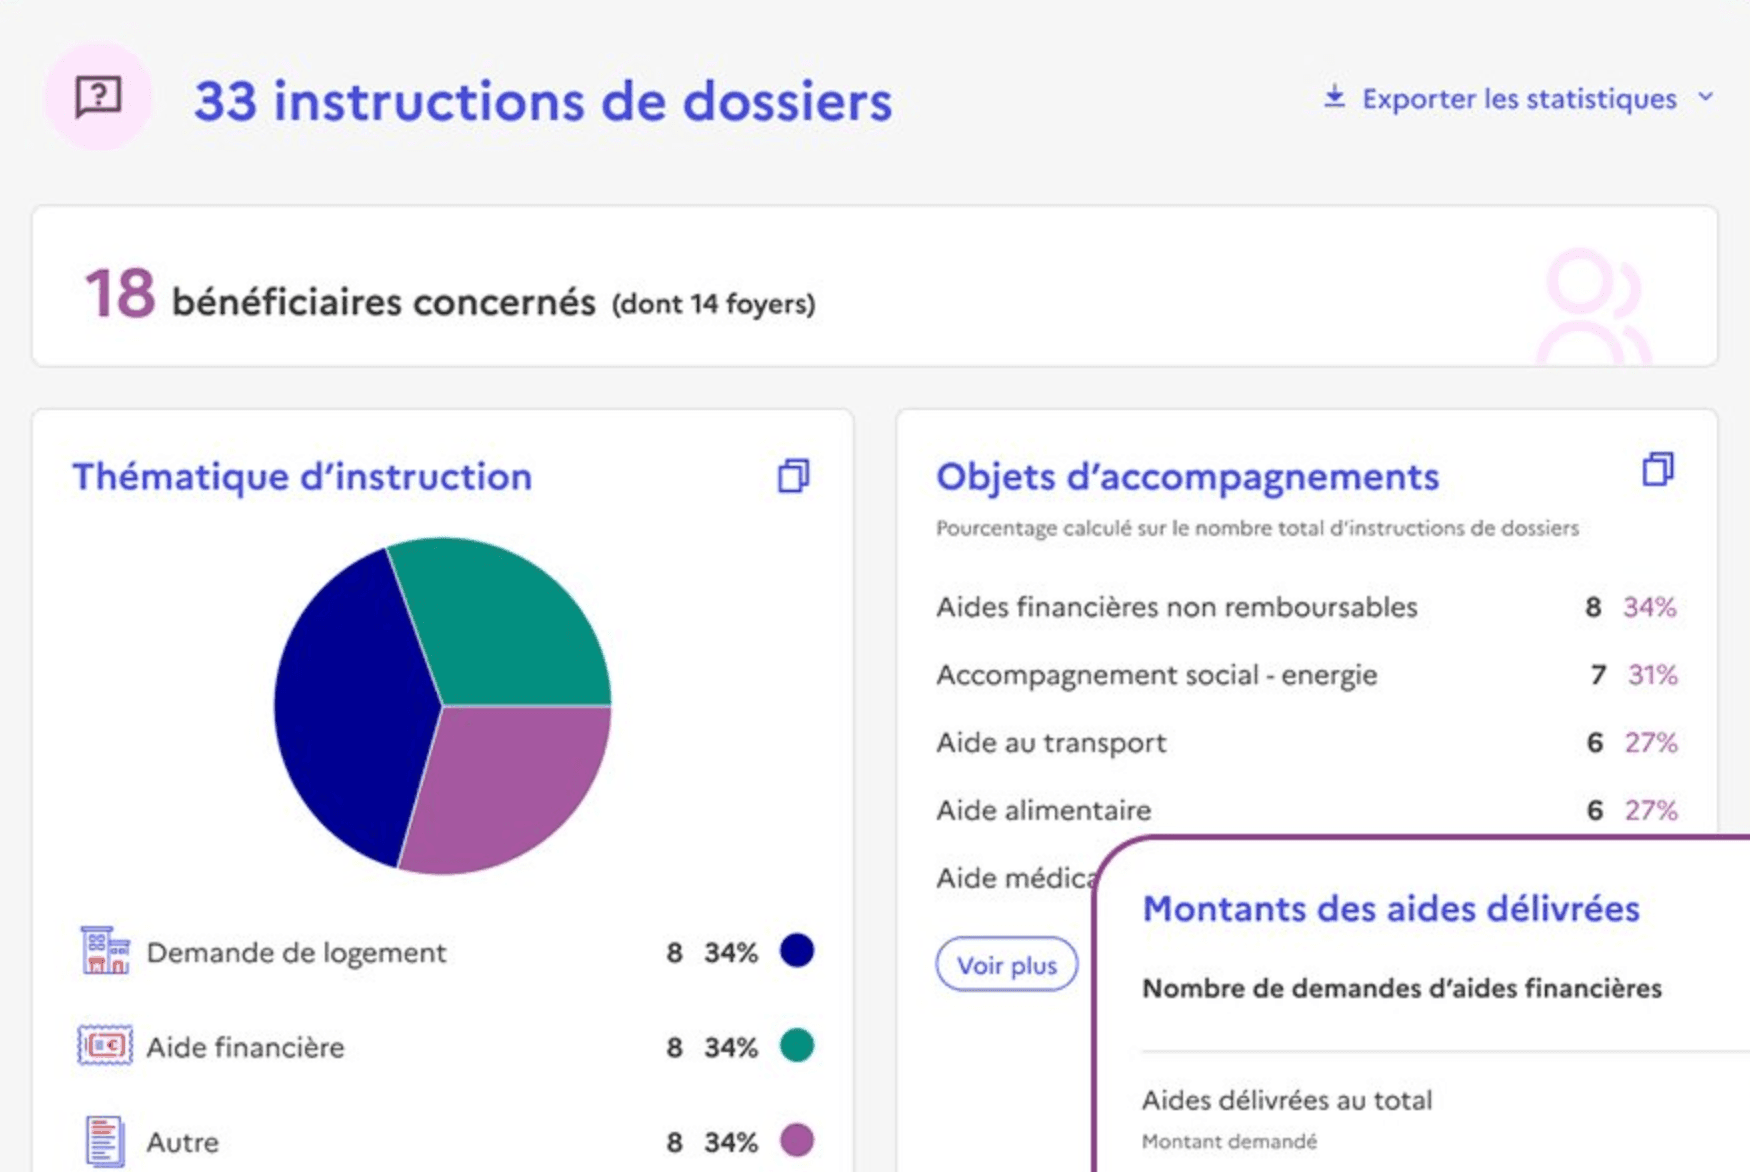
Task: Open the Exporter les statistiques menu
Action: click(x=1518, y=99)
